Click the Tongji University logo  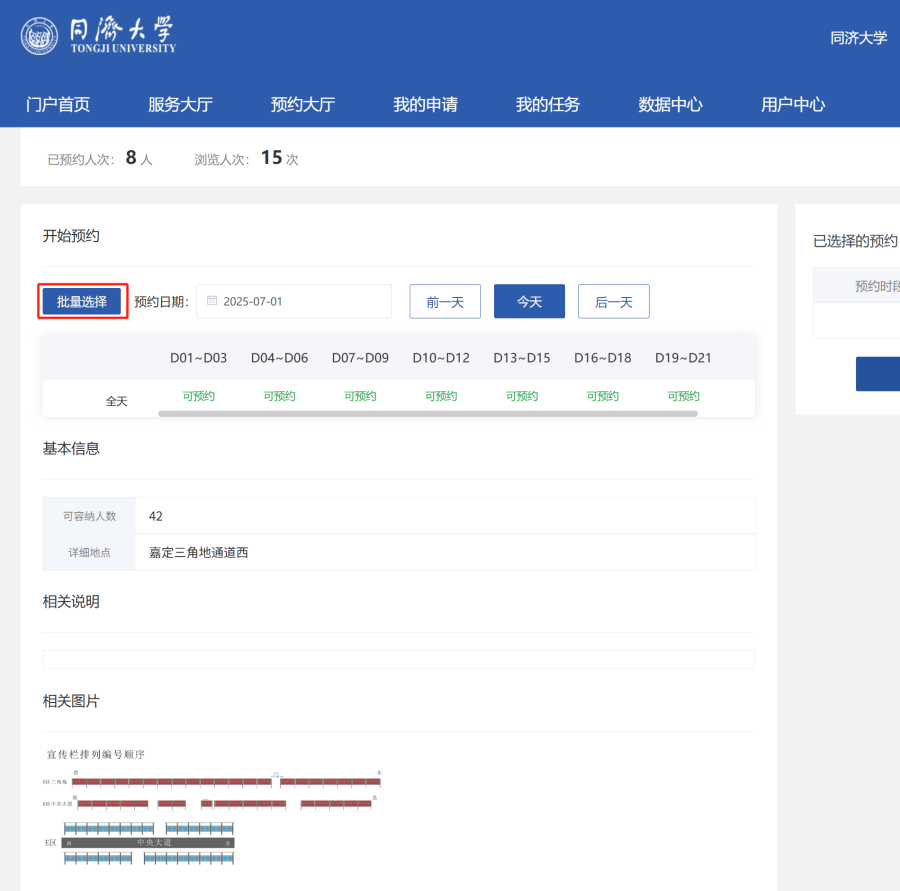point(98,36)
